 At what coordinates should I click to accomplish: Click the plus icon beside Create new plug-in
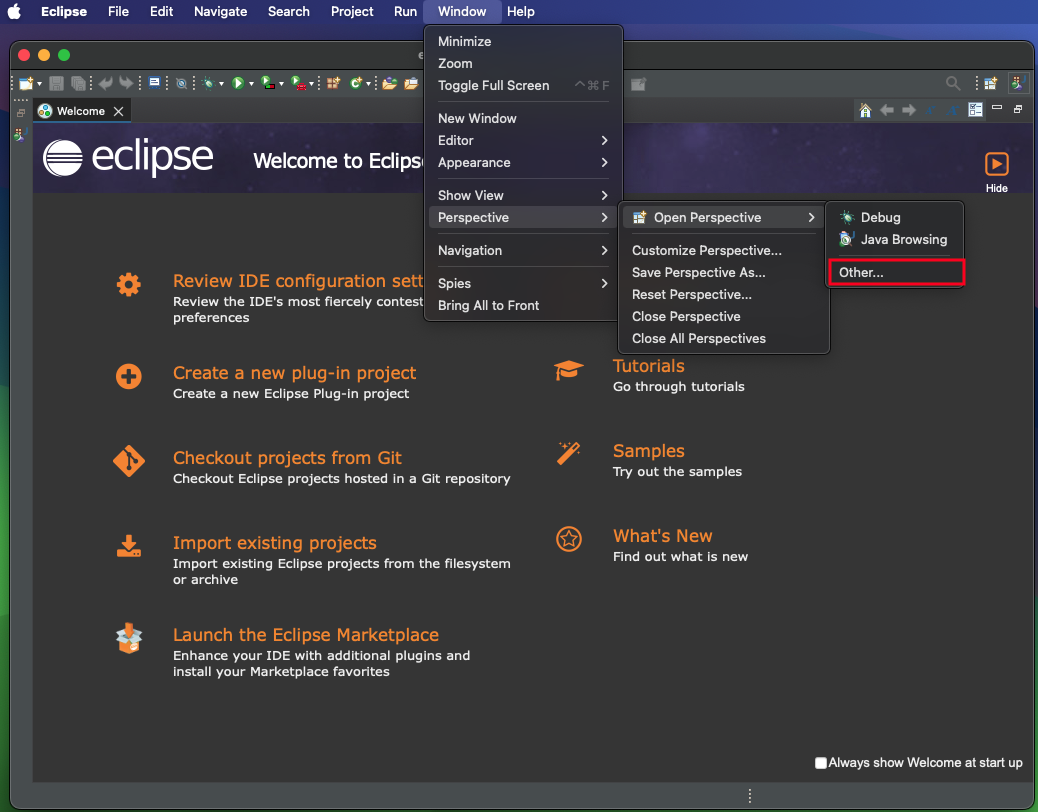coord(128,377)
